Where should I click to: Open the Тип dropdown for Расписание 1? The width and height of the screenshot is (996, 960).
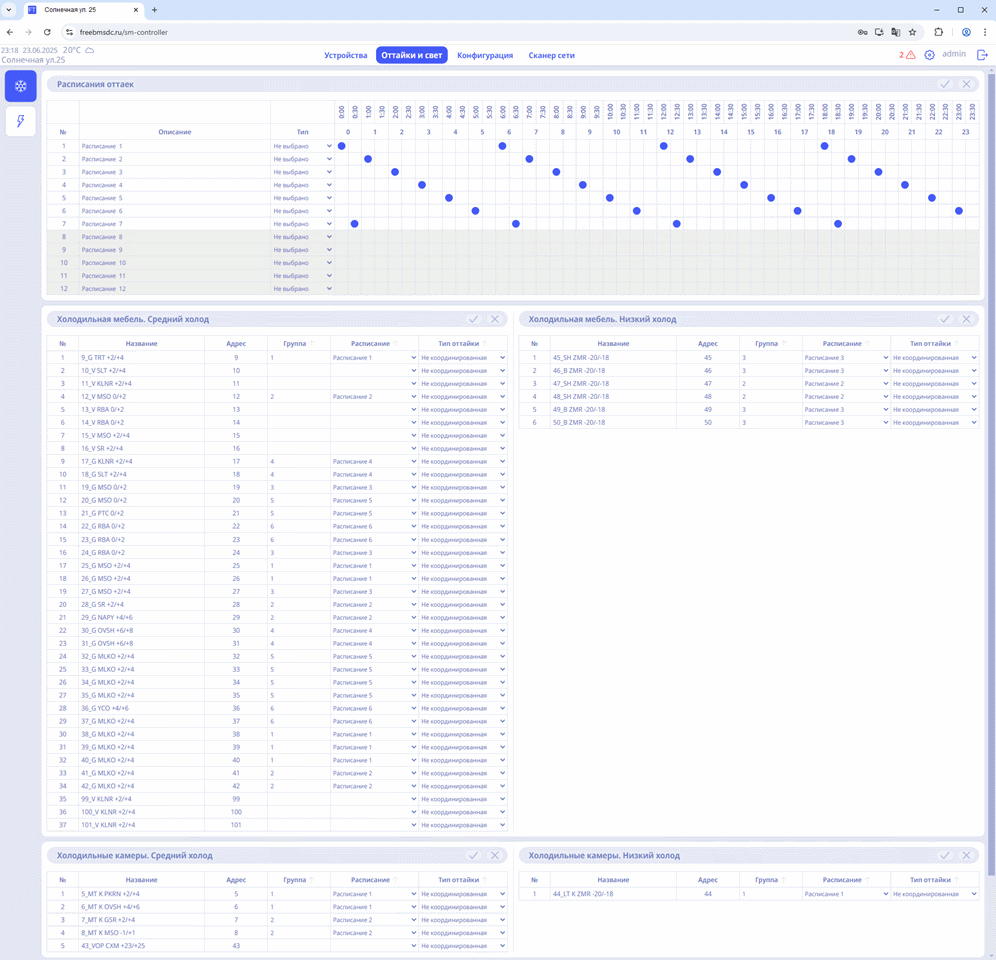[x=302, y=146]
